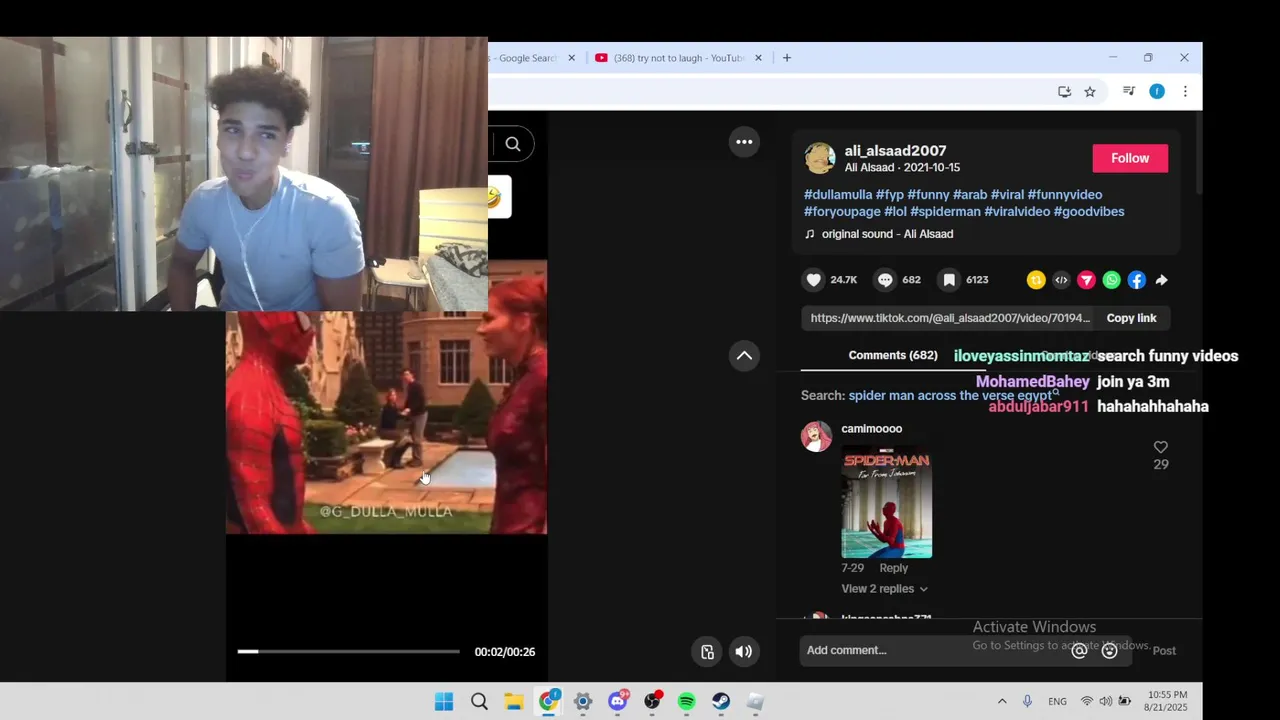Close the Google Search tab
This screenshot has width=1280, height=720.
[x=572, y=58]
